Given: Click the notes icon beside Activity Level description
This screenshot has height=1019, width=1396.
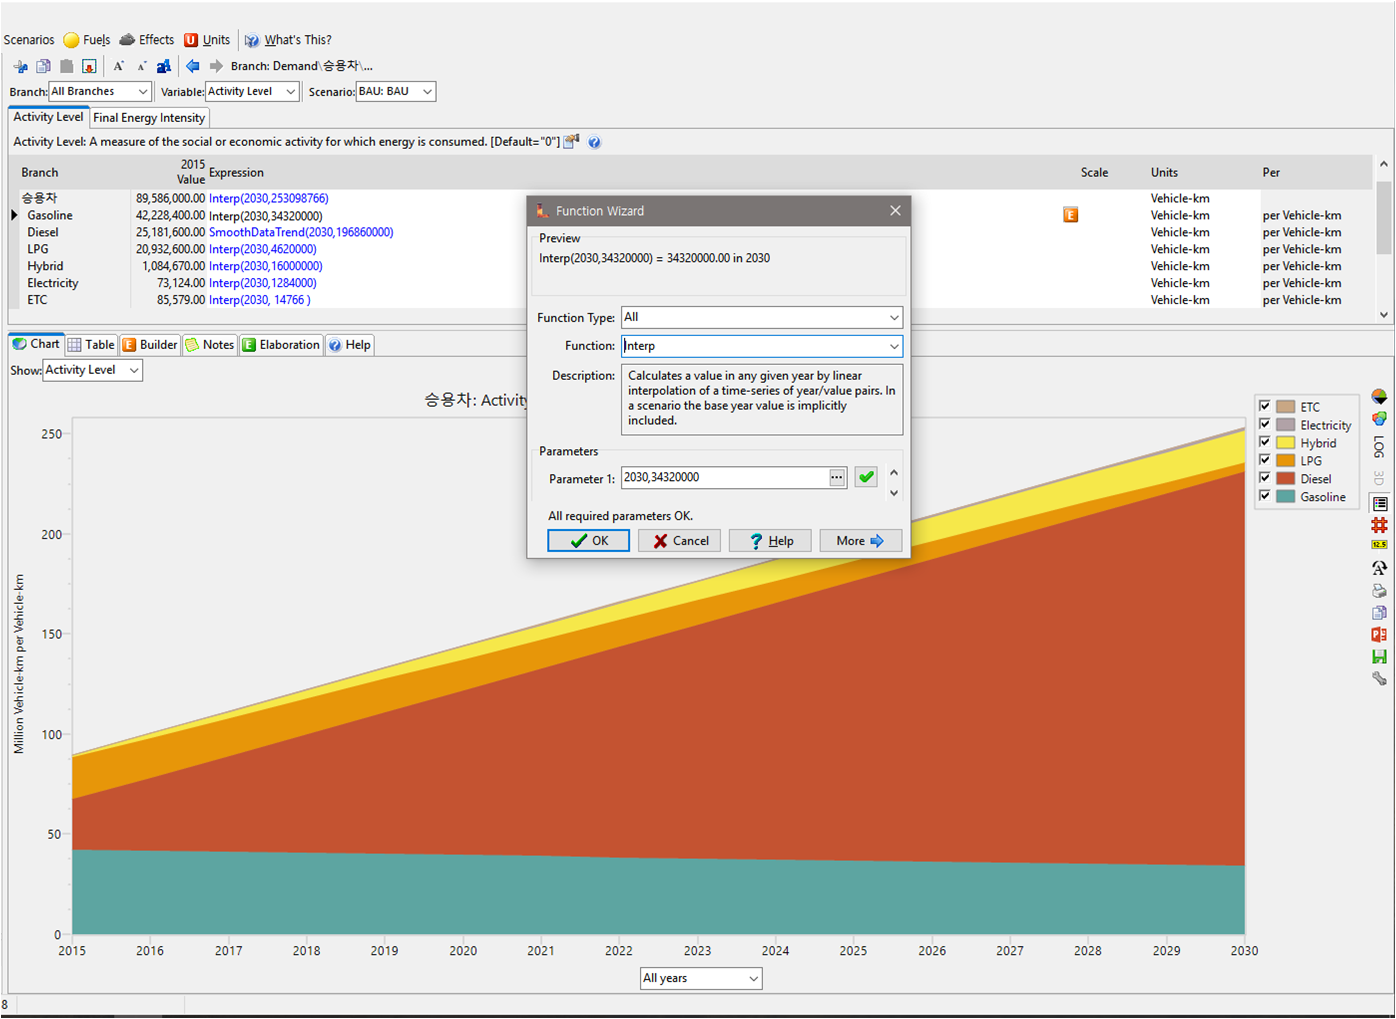Looking at the screenshot, I should [x=571, y=142].
